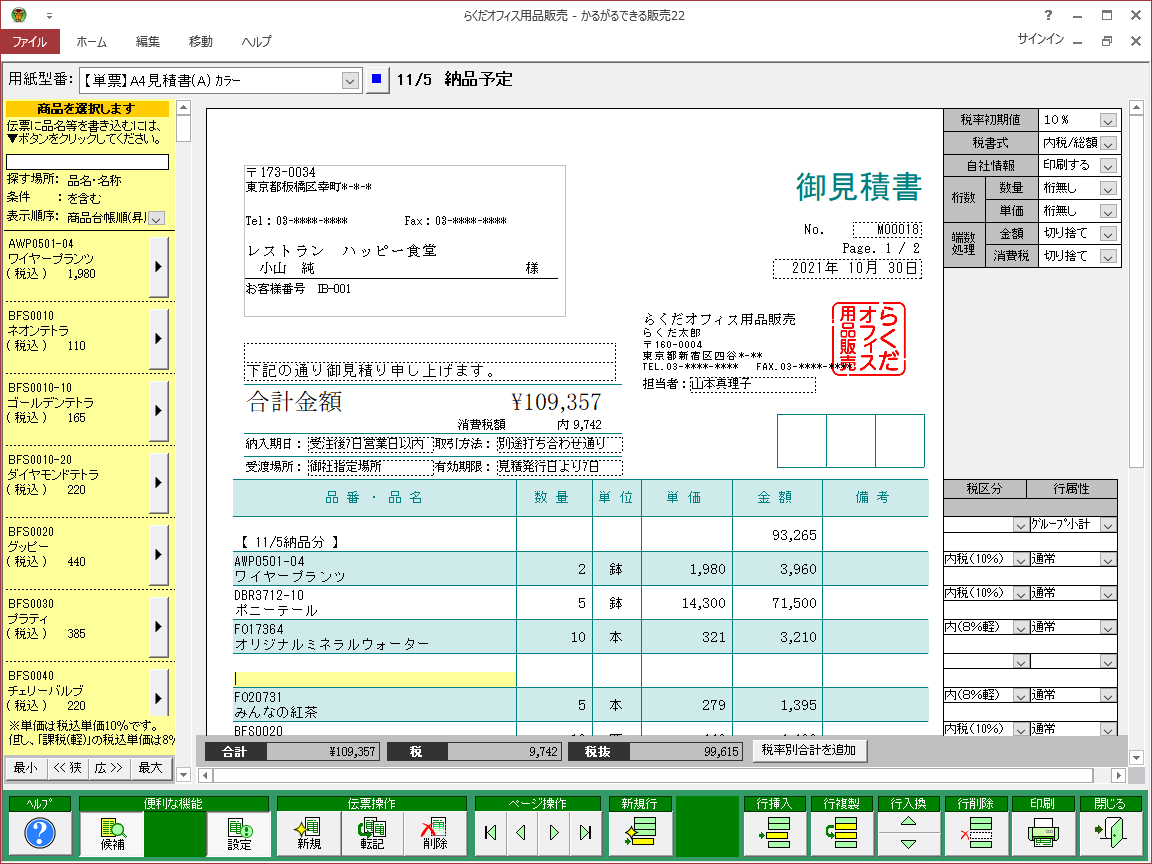
Task: Open the 設定 settings tool
Action: coord(239,833)
